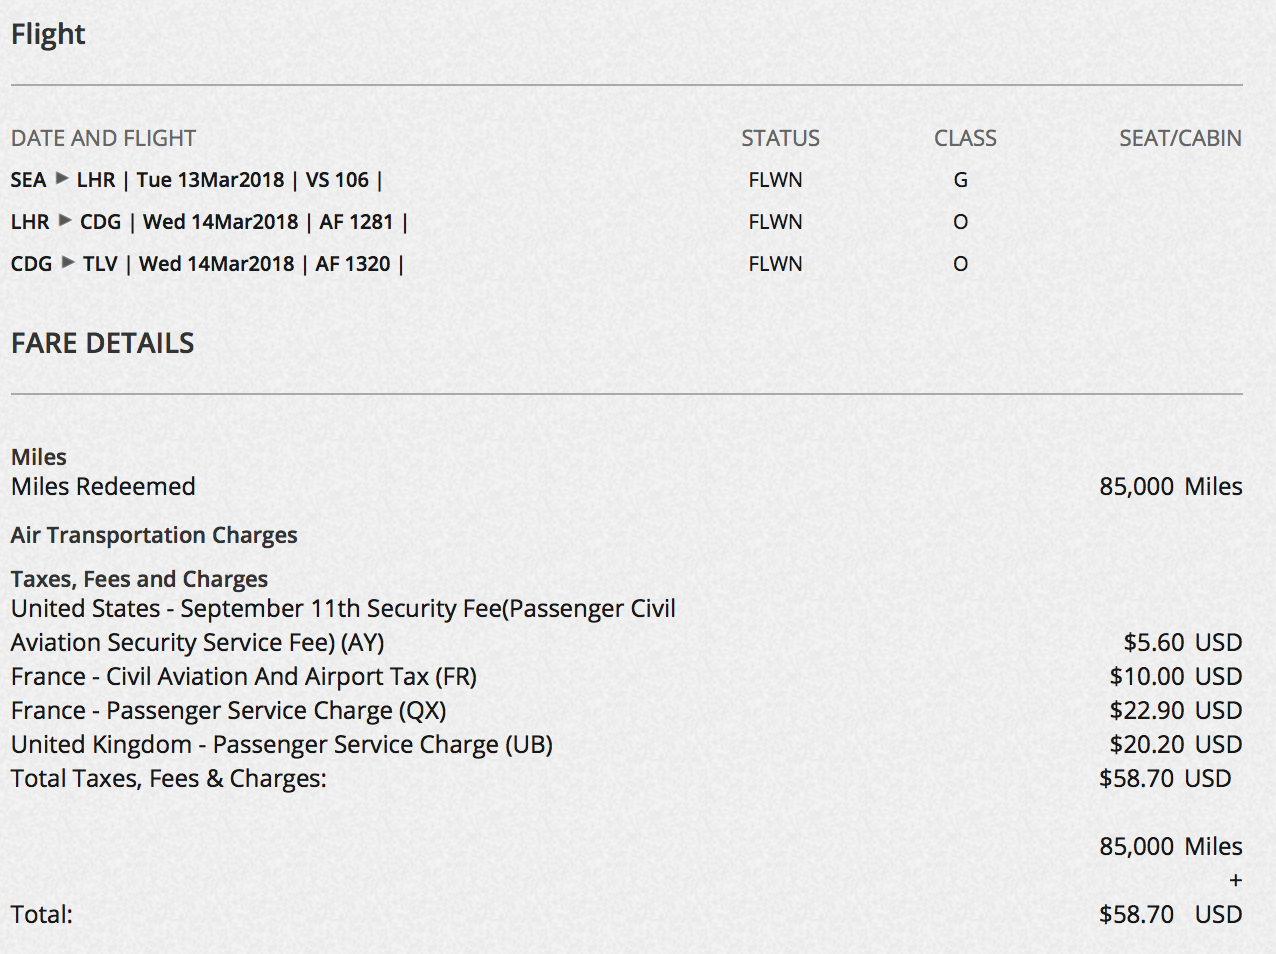This screenshot has width=1276, height=954.
Task: Click class G on the VS 106 row
Action: coord(961,180)
